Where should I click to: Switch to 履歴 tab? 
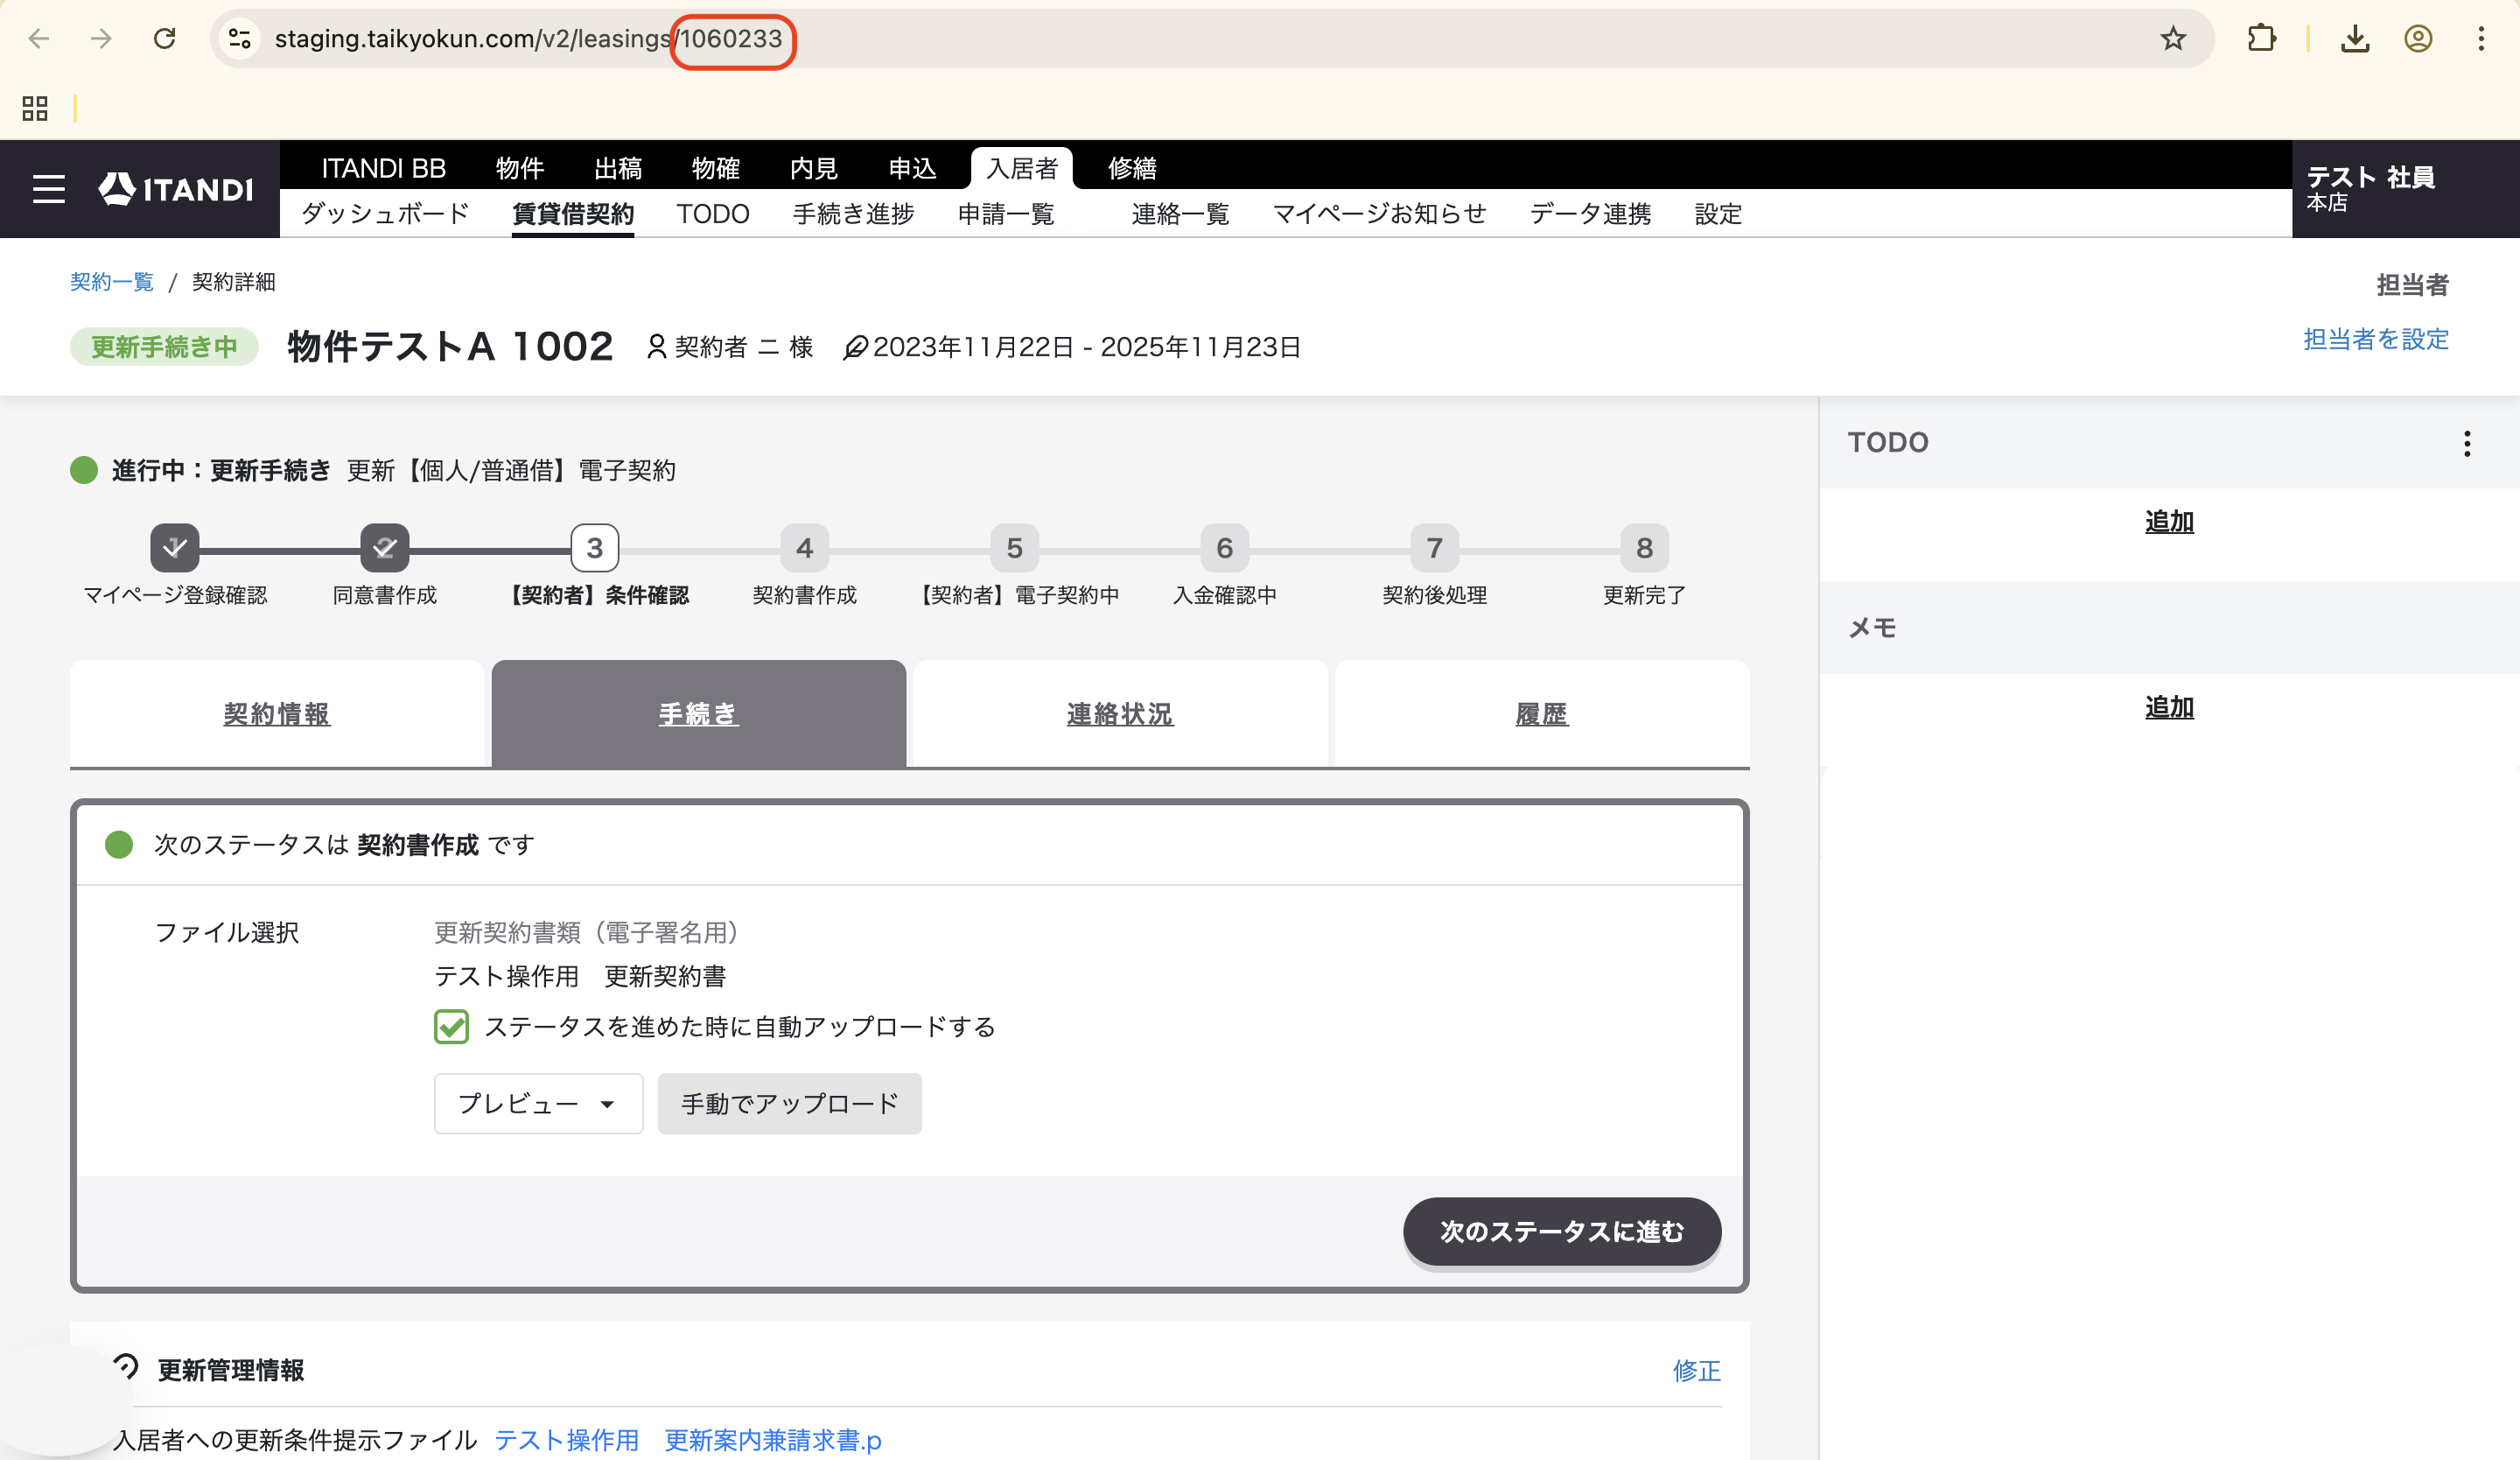click(x=1542, y=714)
